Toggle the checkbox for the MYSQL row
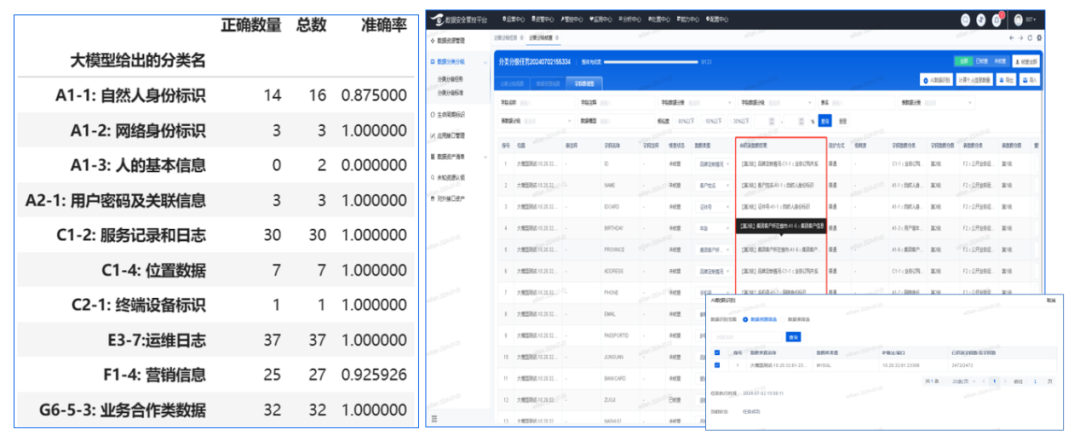Viewport: 1080px width, 441px height. [717, 365]
